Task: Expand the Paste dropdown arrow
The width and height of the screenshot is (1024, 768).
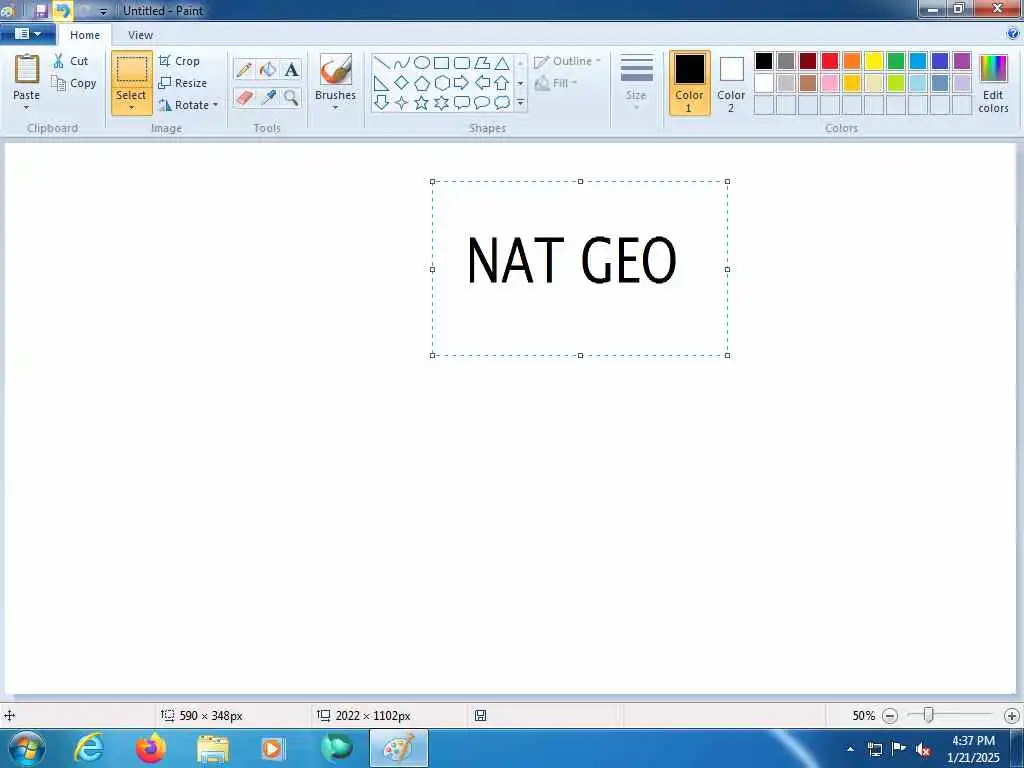Action: point(27,108)
